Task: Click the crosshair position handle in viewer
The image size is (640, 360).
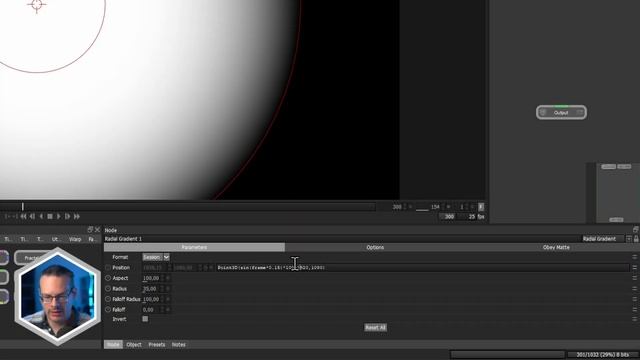Action: [37, 5]
